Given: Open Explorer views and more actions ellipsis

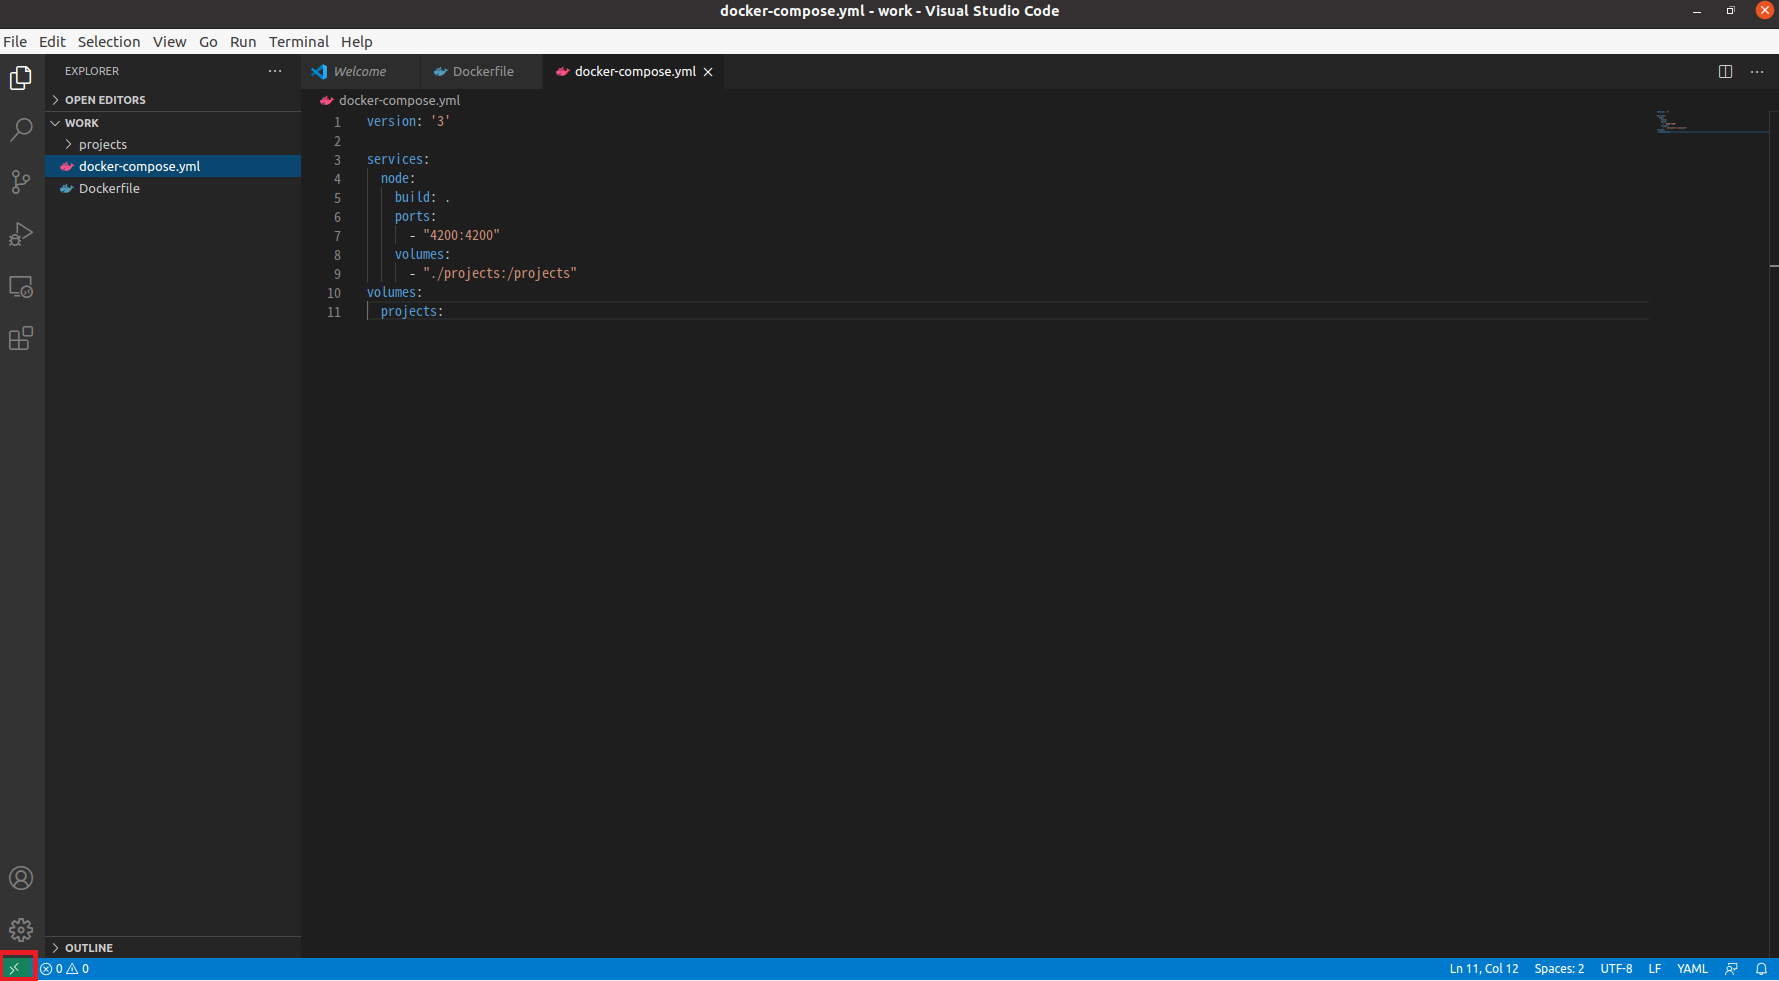Looking at the screenshot, I should coord(275,71).
